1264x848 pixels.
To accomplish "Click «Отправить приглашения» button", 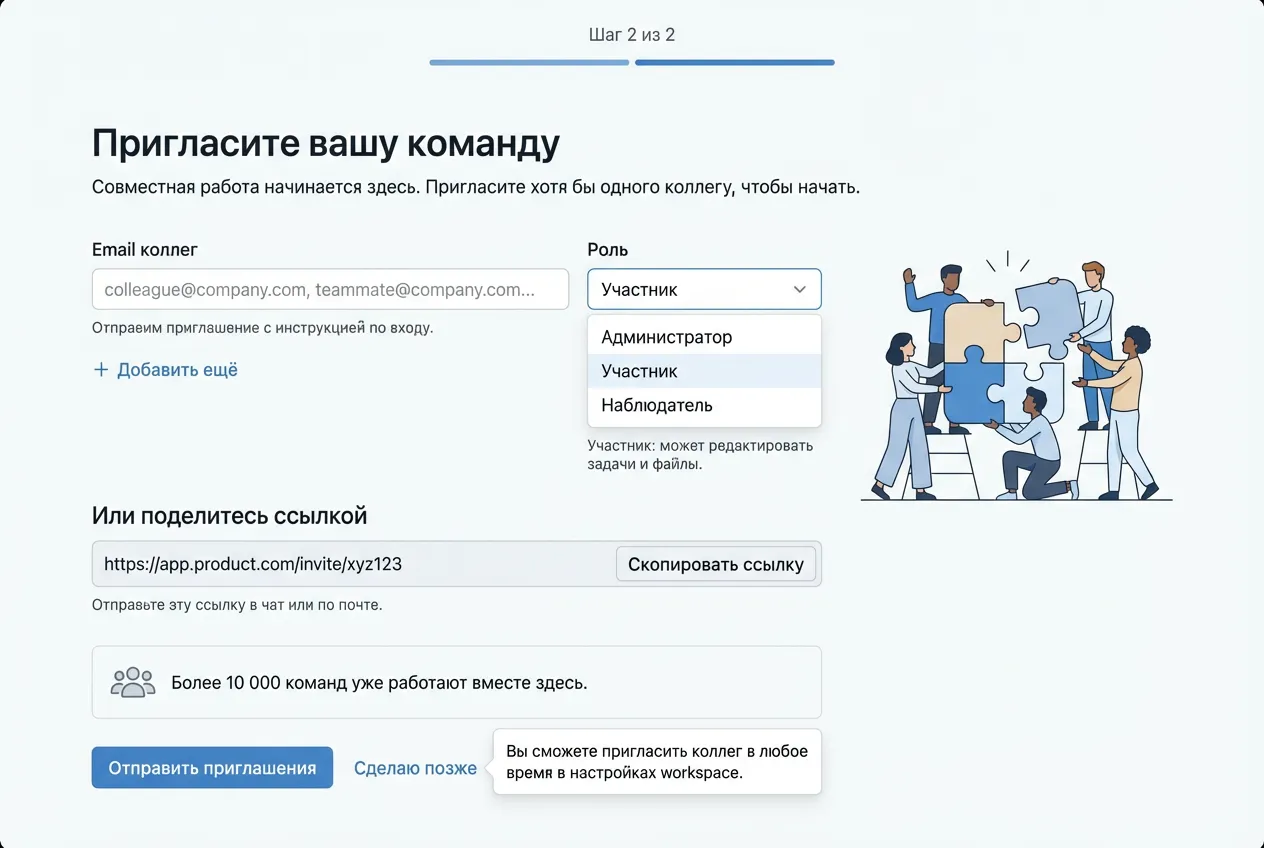I will point(212,768).
